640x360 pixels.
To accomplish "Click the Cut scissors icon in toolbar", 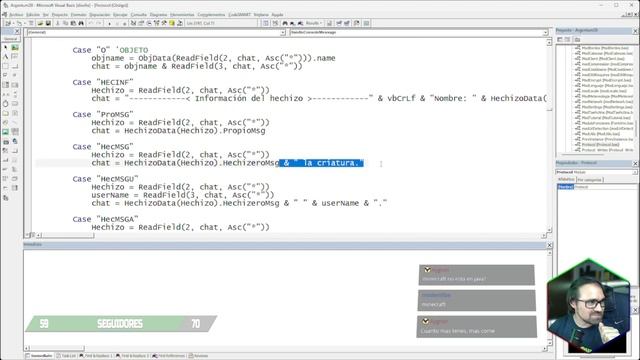I will (58, 23).
